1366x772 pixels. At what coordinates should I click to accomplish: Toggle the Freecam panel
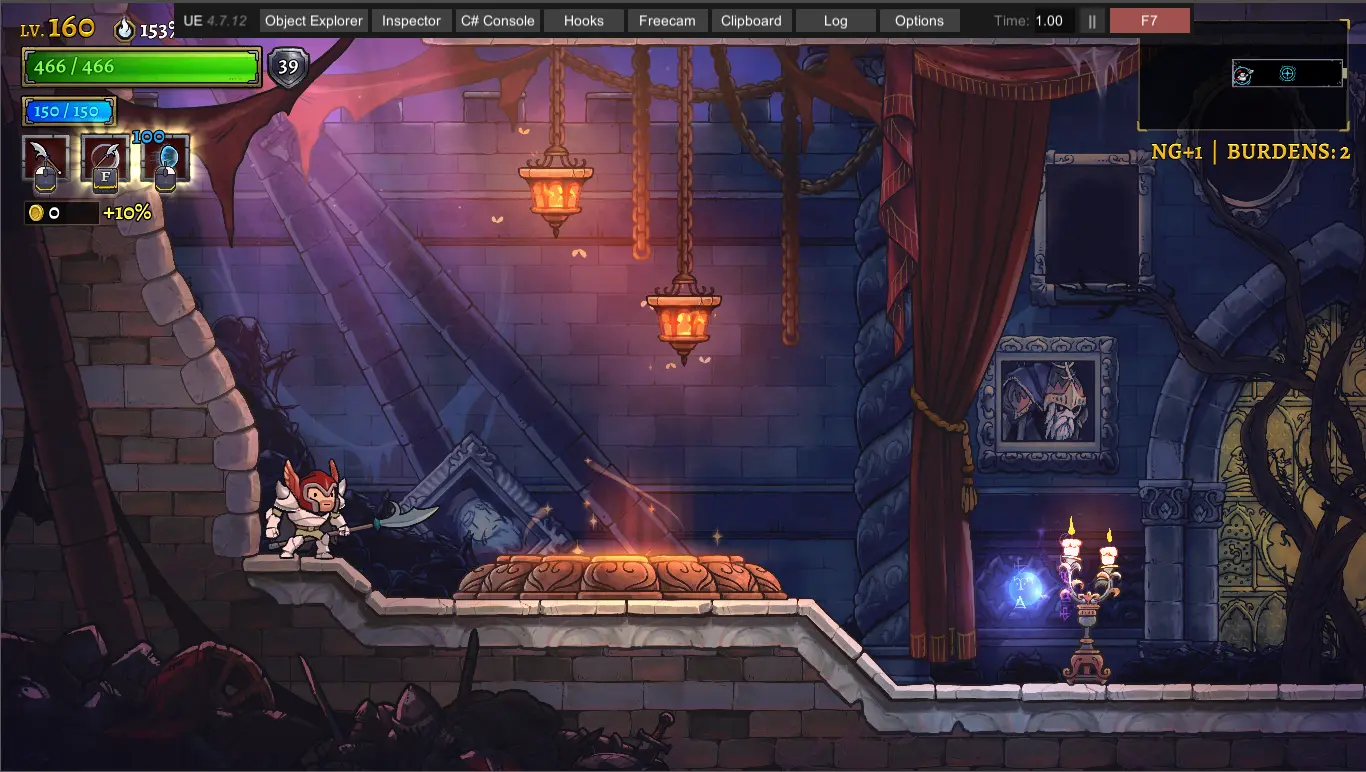pos(667,20)
